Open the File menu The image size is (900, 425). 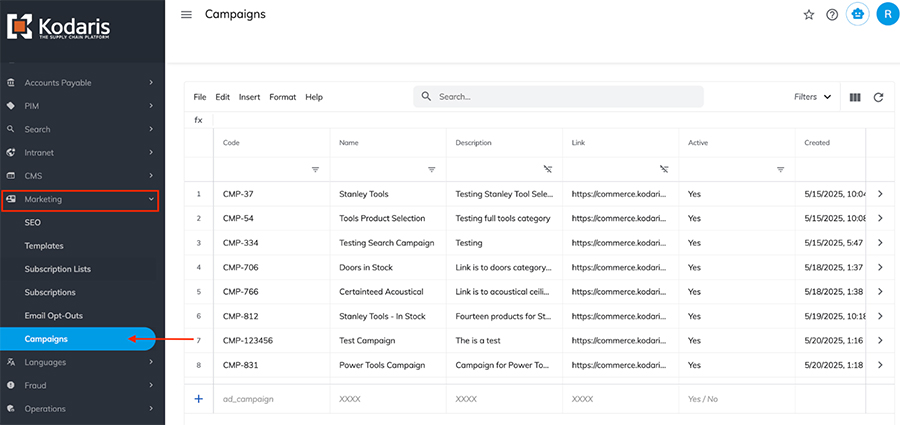(x=200, y=97)
